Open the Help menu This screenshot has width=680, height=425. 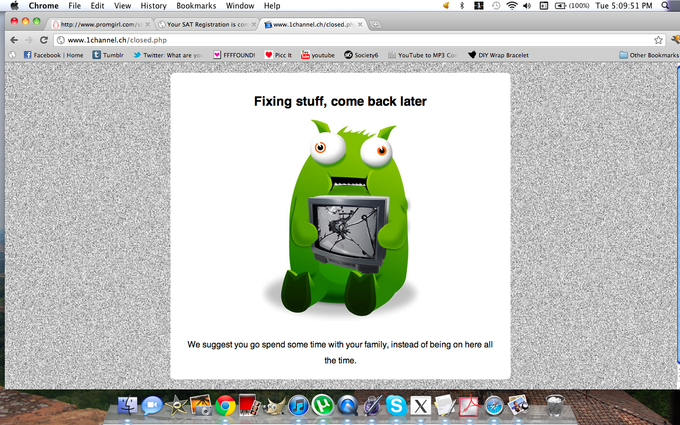pos(272,6)
